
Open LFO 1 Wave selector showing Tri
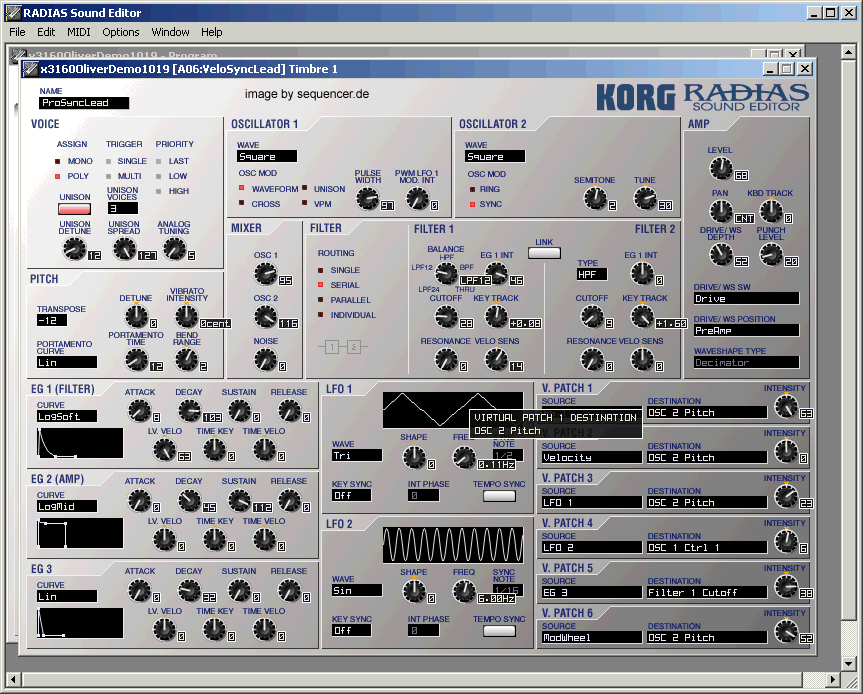pos(357,455)
